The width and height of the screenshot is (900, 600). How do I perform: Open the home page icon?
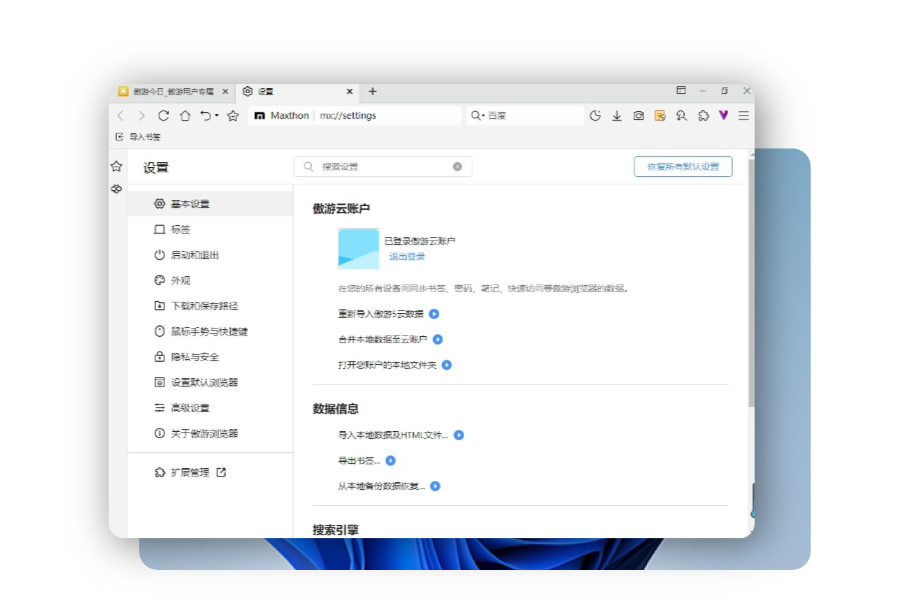tap(185, 115)
